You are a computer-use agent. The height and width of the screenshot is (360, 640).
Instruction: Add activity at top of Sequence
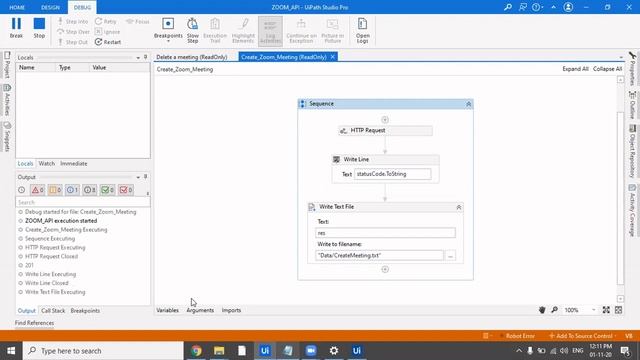pyautogui.click(x=385, y=120)
